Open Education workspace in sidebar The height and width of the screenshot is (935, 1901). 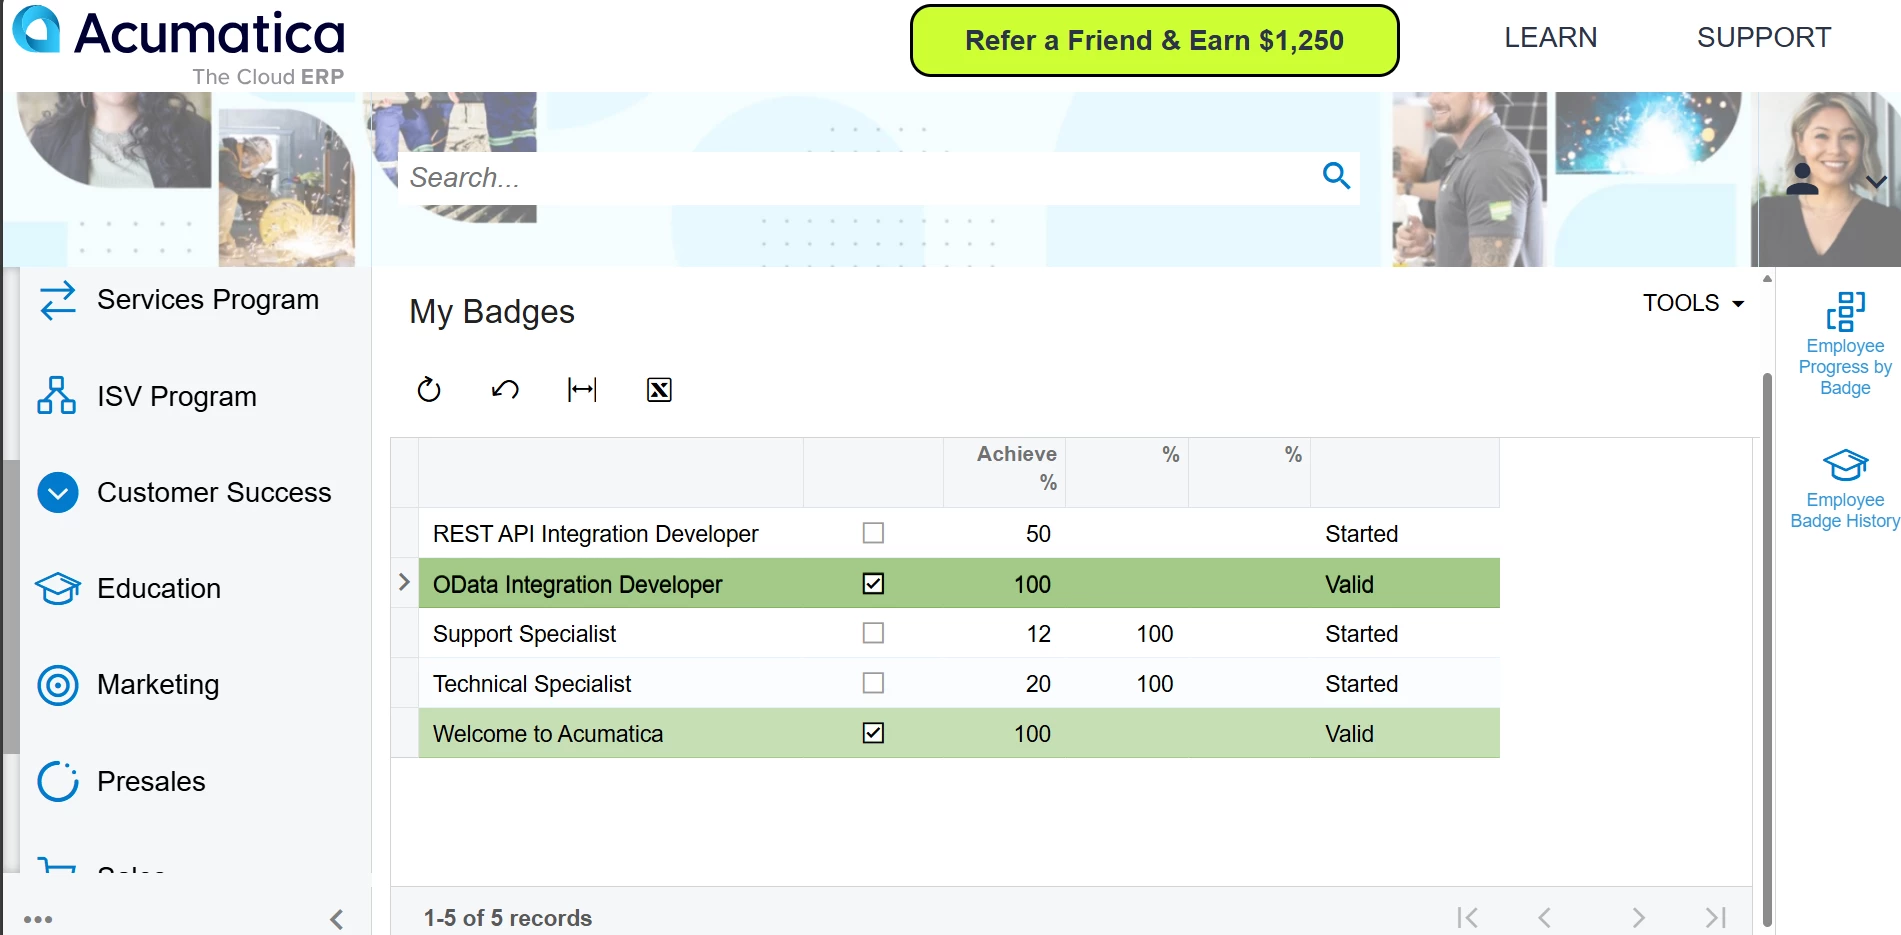[x=159, y=588]
